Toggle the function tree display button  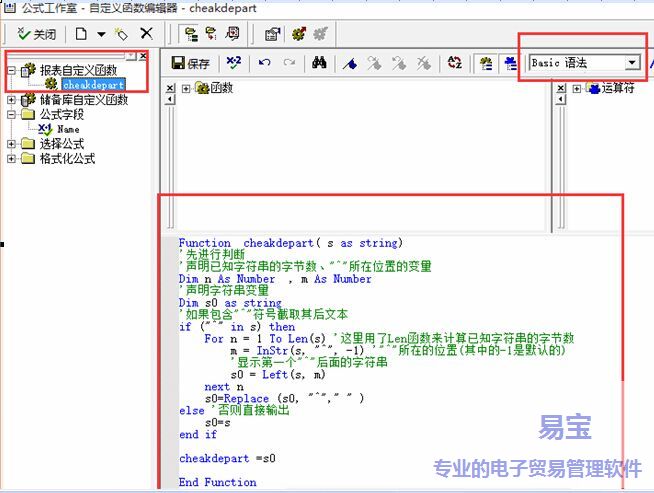point(510,63)
